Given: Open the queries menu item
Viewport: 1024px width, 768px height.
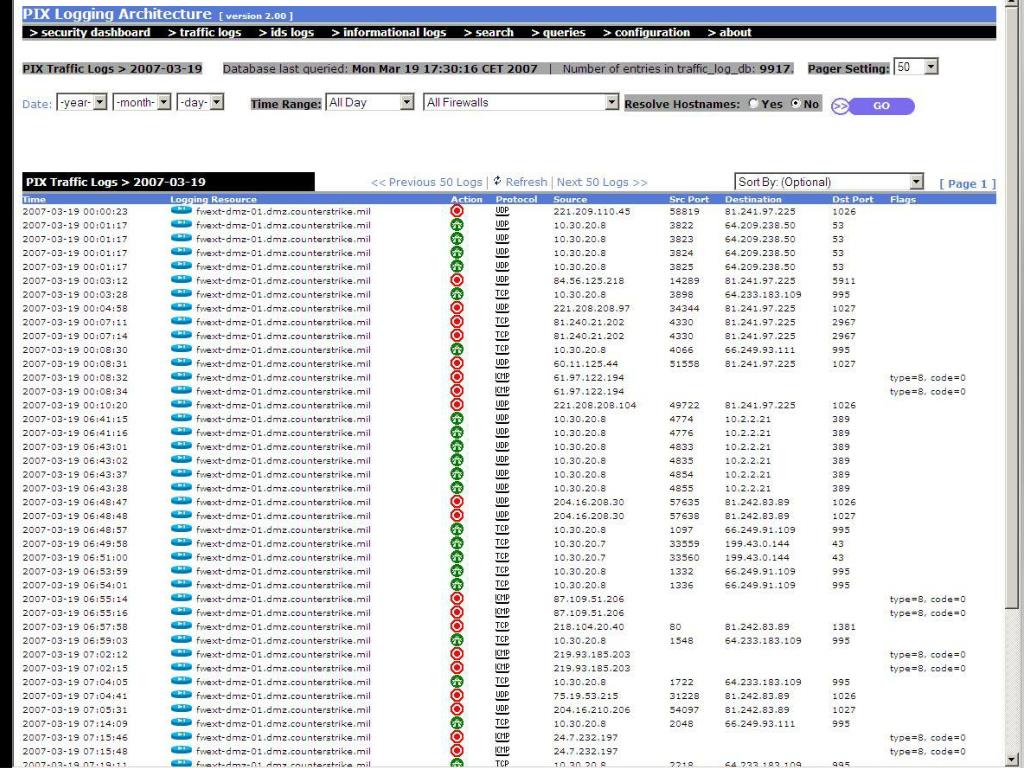Looking at the screenshot, I should [x=558, y=33].
